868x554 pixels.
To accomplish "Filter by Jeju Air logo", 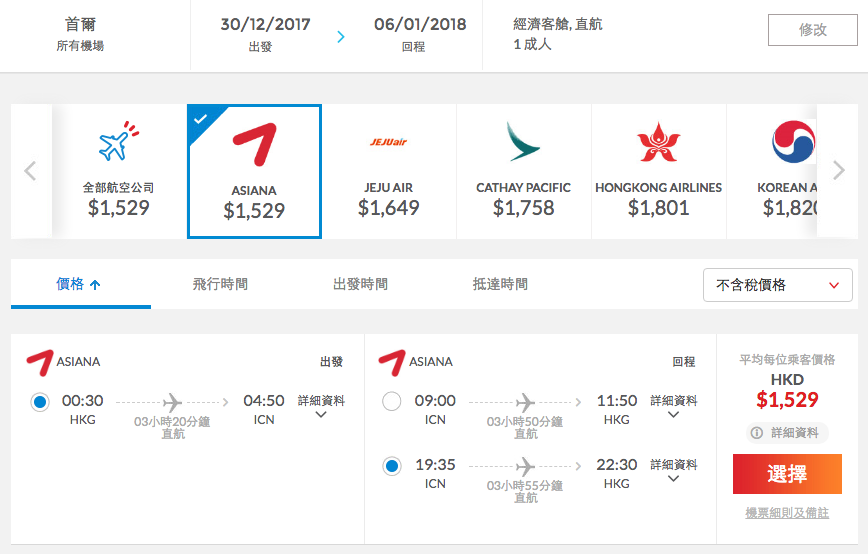I will point(389,142).
